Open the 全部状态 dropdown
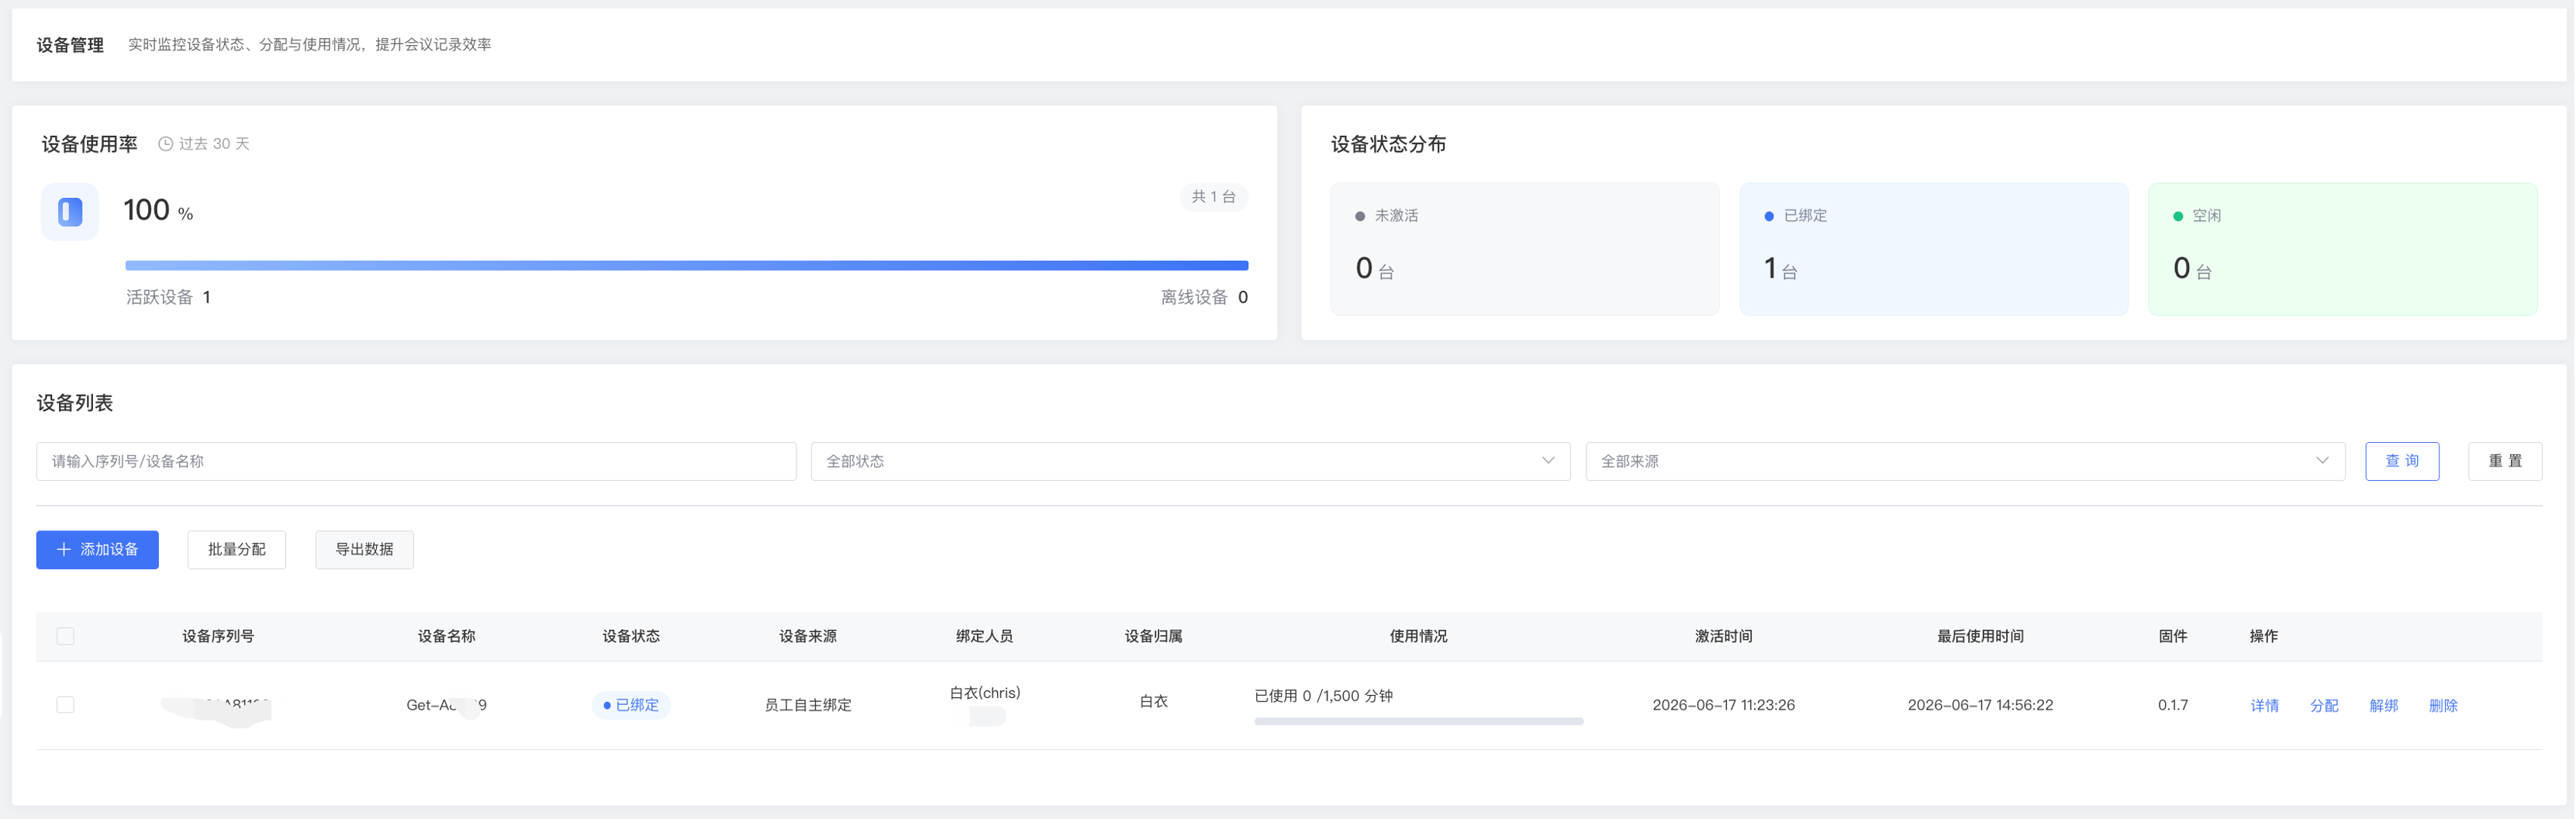Screen dimensions: 2576x819 1190,461
